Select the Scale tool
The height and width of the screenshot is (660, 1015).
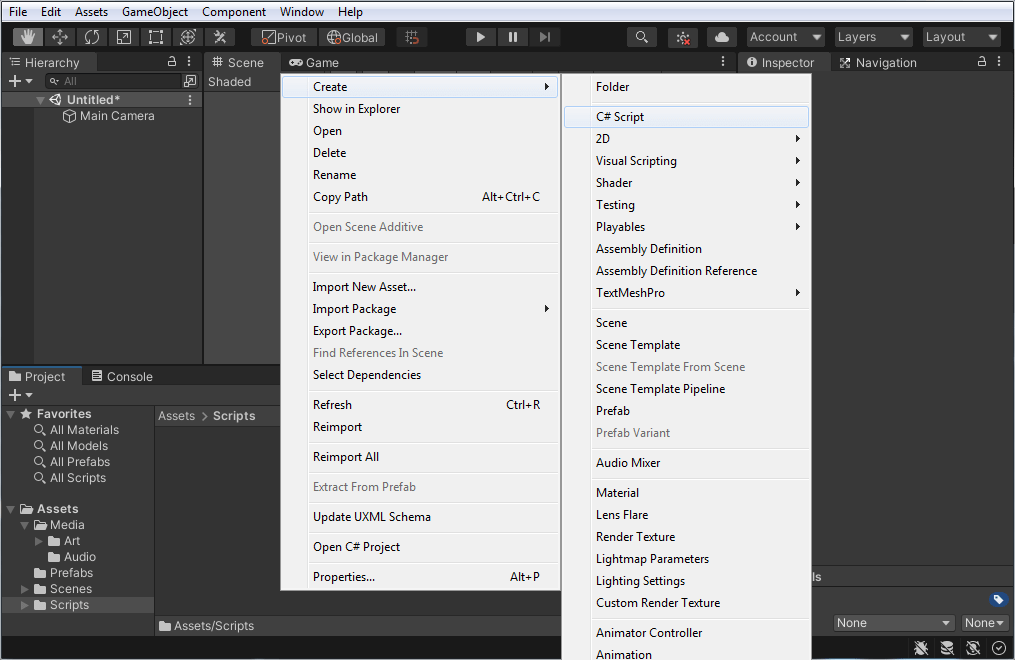[x=124, y=36]
